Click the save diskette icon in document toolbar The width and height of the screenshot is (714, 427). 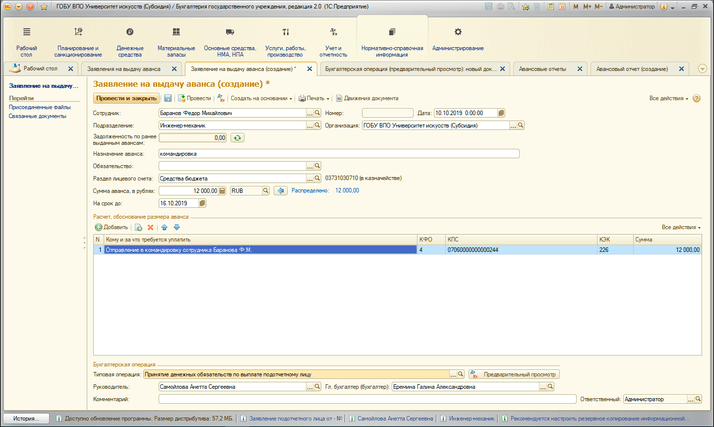click(168, 99)
